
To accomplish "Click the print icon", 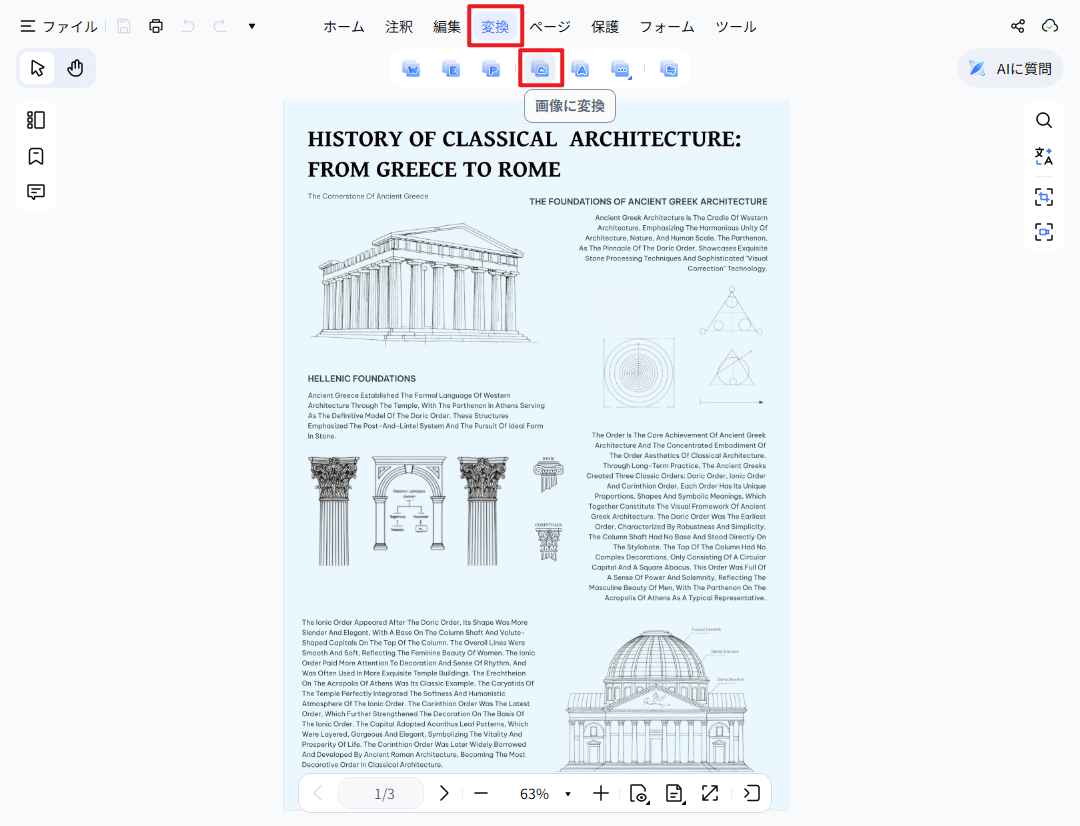I will (156, 26).
